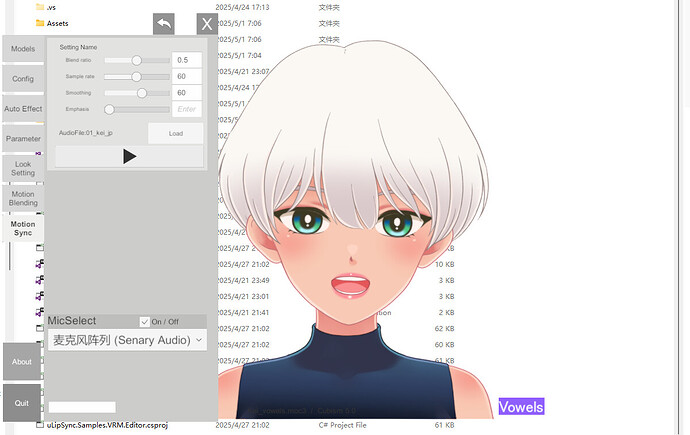Select the Assets folder in file explorer

(52, 23)
